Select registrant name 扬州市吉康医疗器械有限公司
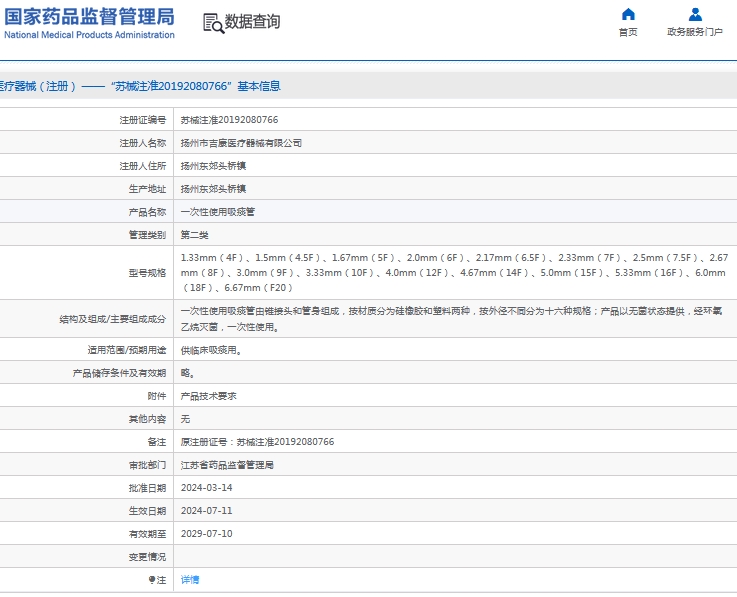Image resolution: width=737 pixels, height=597 pixels. coord(241,143)
